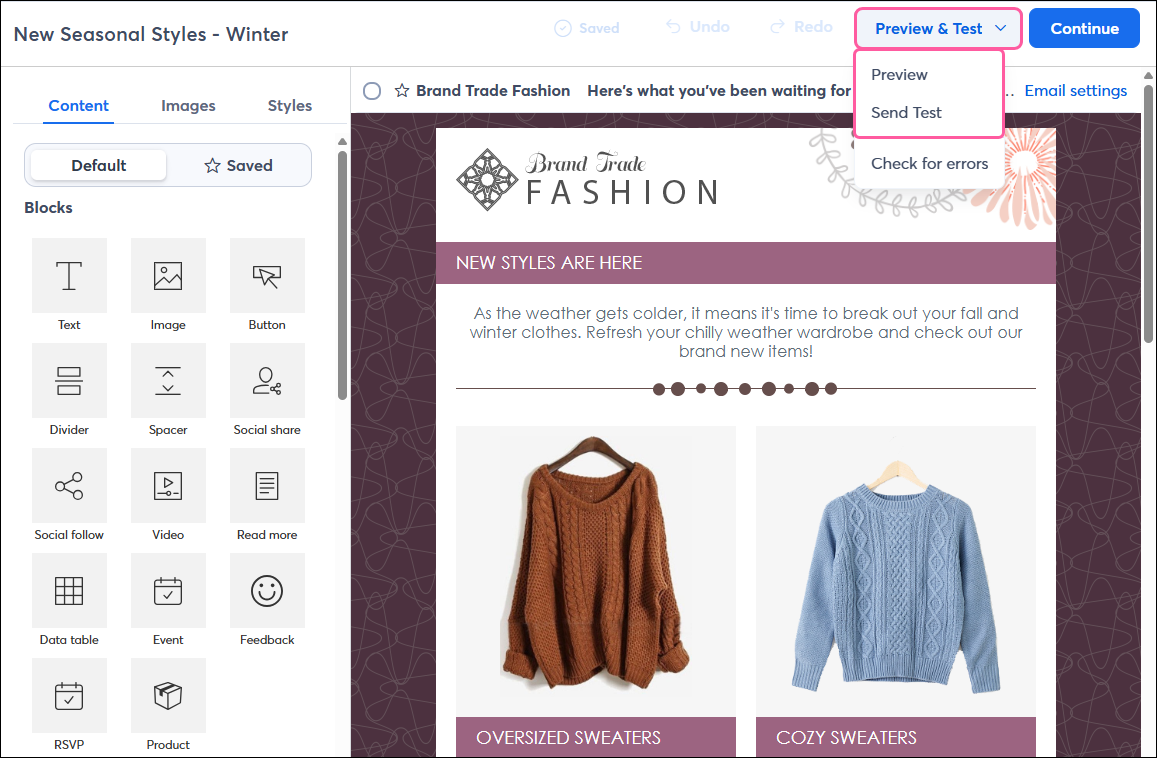Open the Preview & Test dropdown
The image size is (1157, 758).
936,28
